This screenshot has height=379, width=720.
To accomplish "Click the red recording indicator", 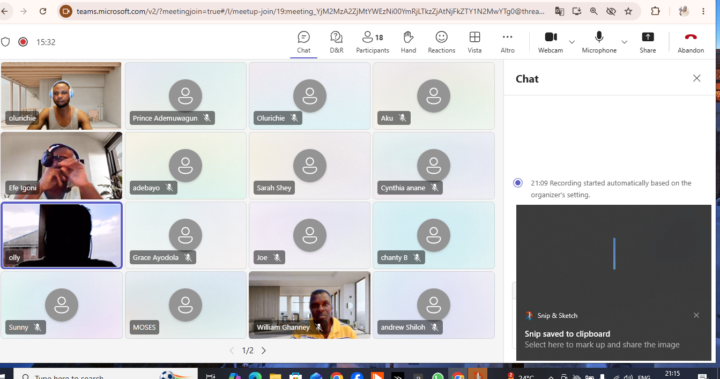I will point(23,42).
